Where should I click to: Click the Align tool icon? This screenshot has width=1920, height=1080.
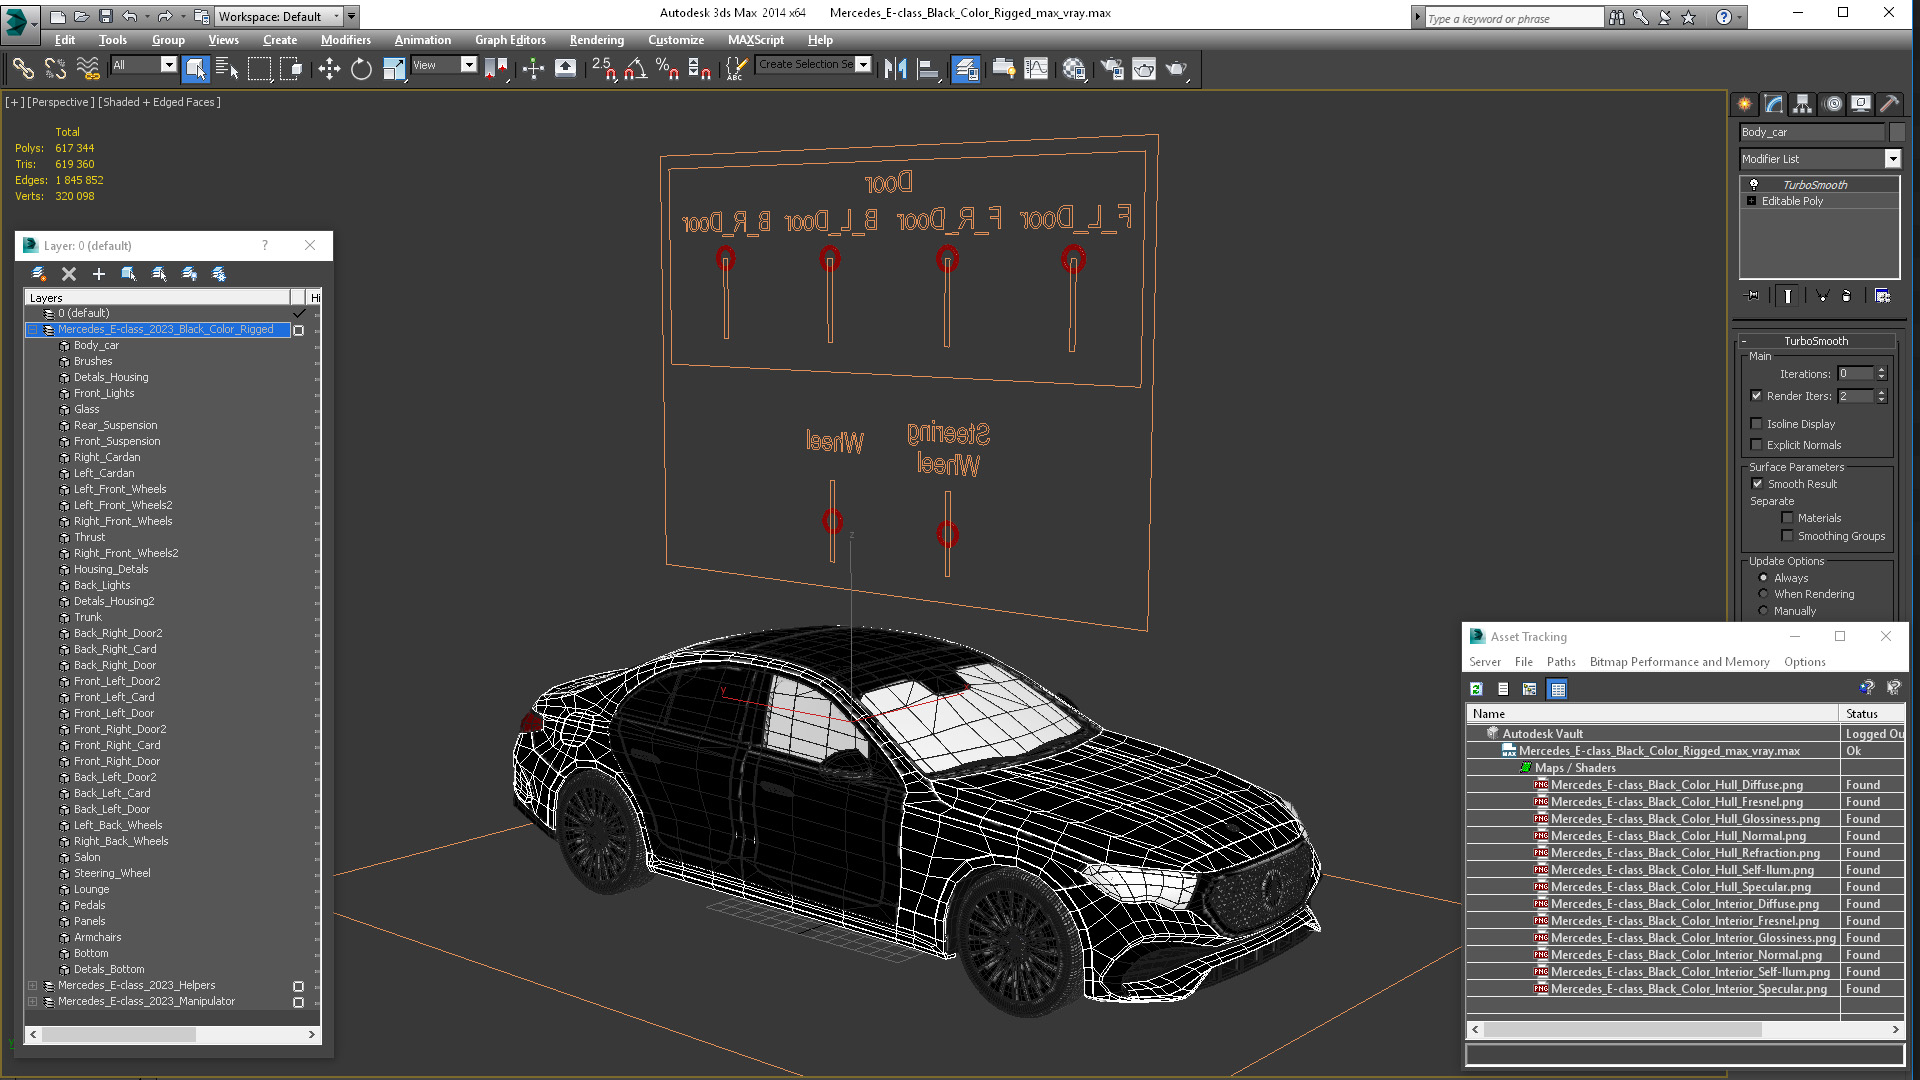pos(928,68)
